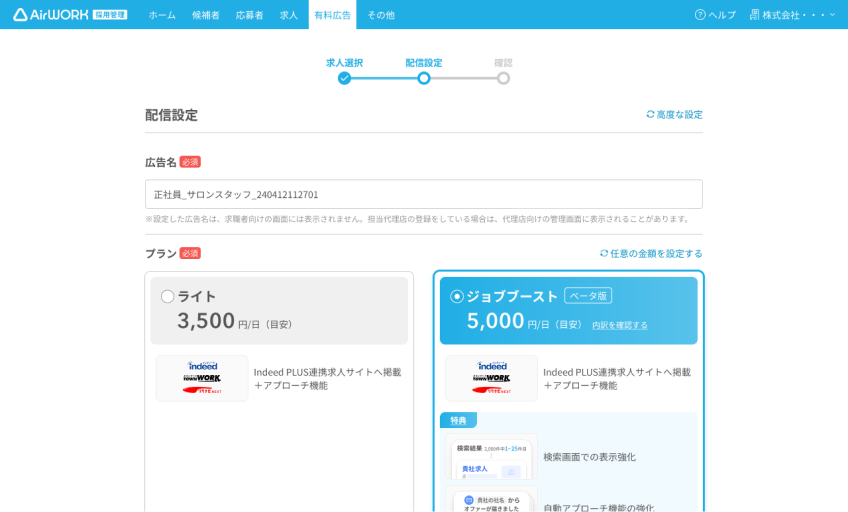Open the その他 menu

coord(381,15)
